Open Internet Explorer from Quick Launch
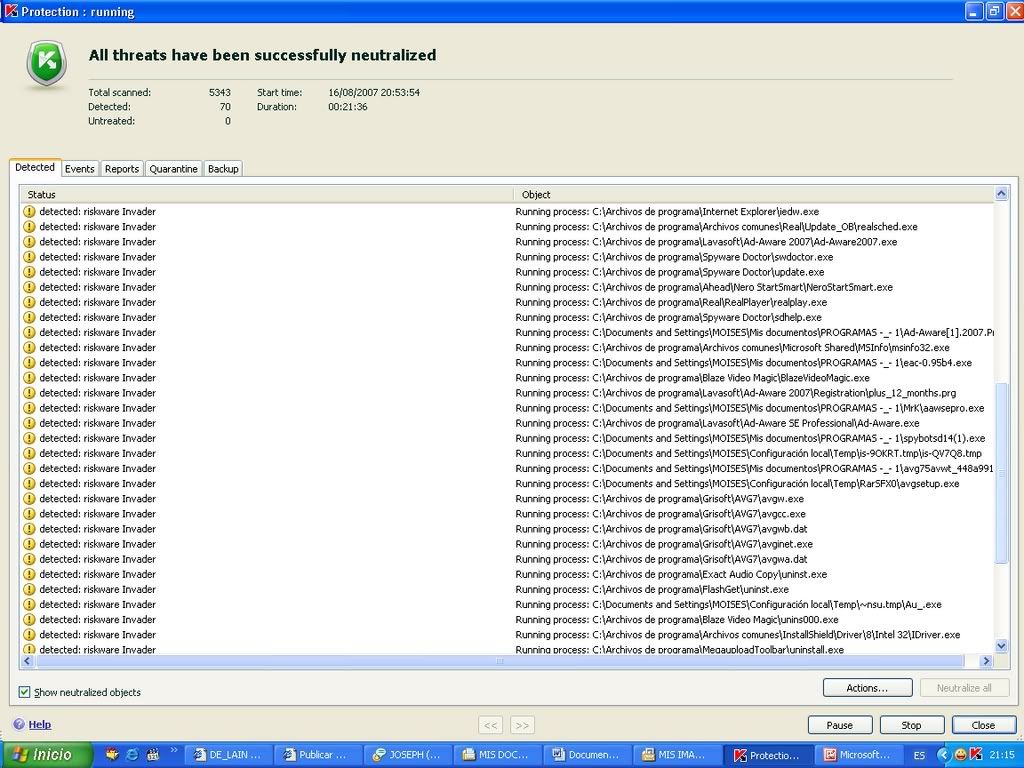1024x768 pixels. pos(132,754)
